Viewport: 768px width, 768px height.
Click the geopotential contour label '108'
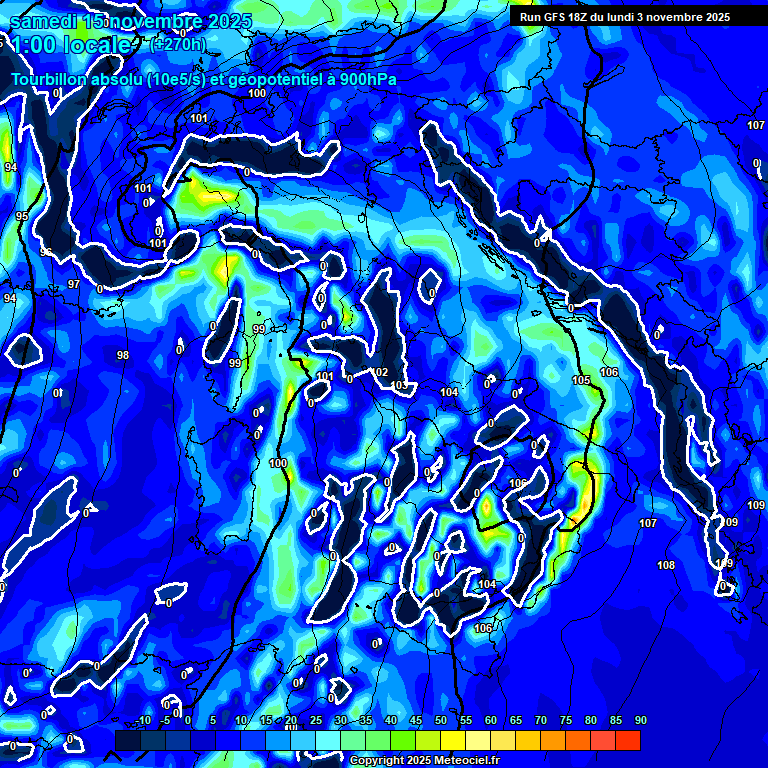(666, 565)
